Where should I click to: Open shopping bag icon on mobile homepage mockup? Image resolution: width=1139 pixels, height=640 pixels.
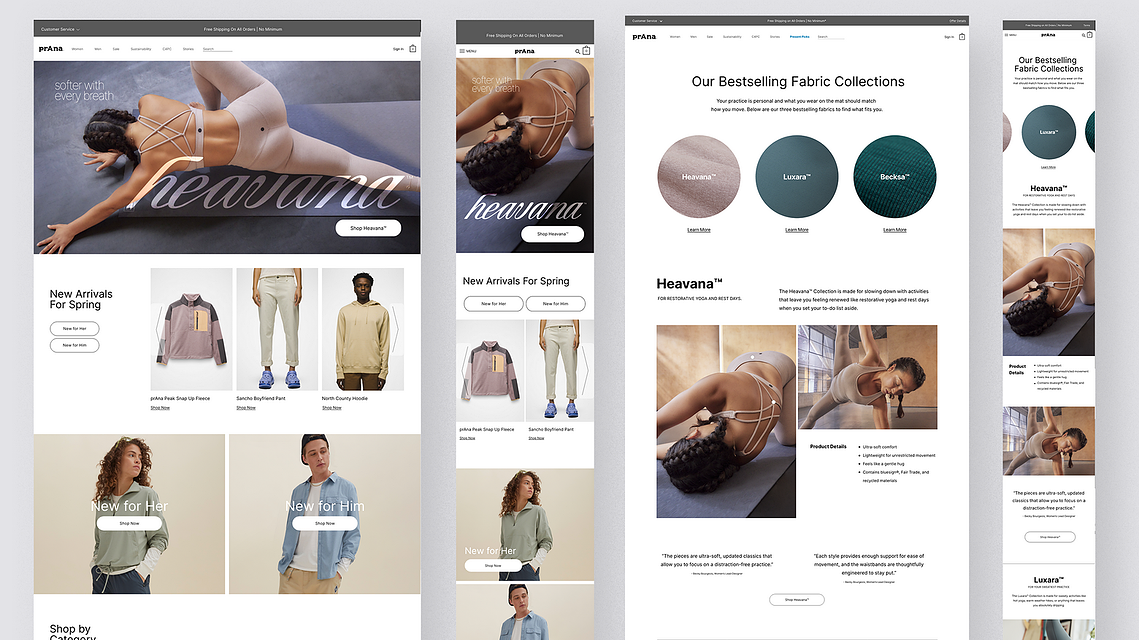pos(586,51)
